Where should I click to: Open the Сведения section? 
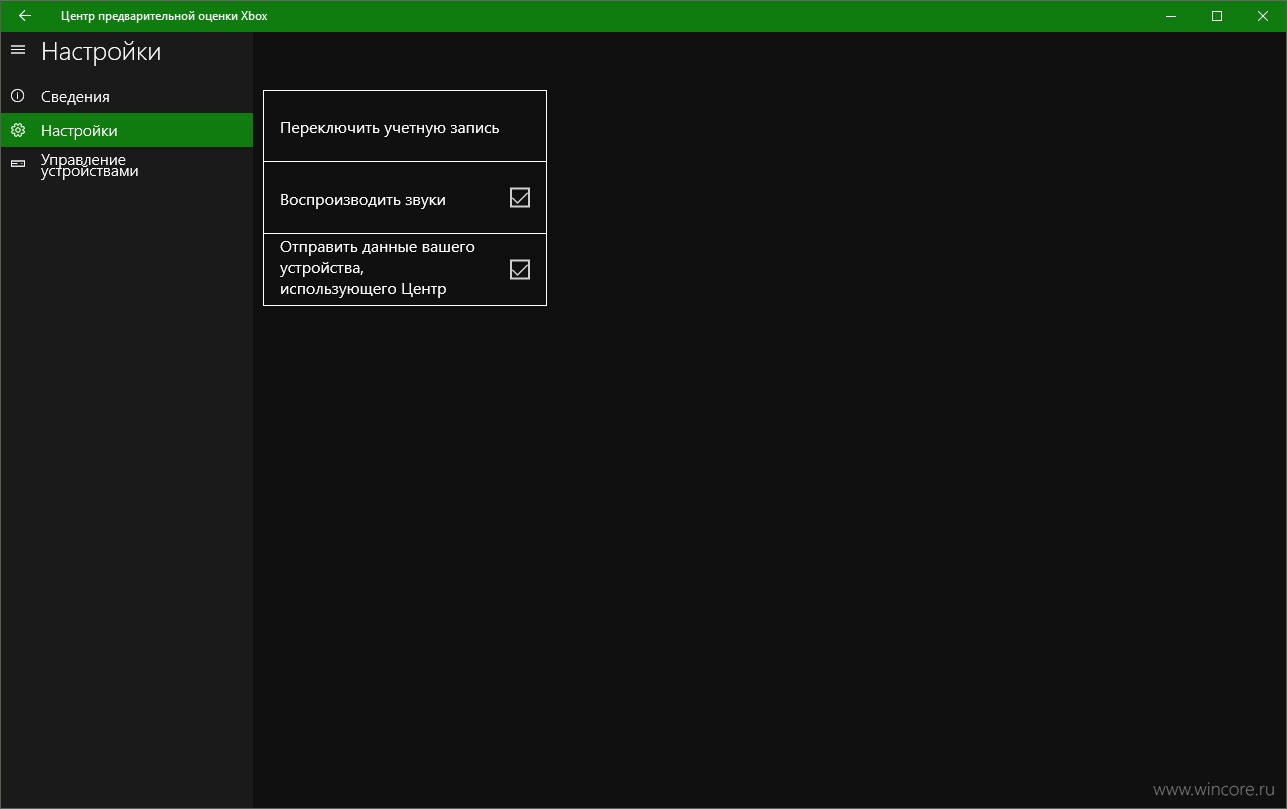(x=127, y=96)
